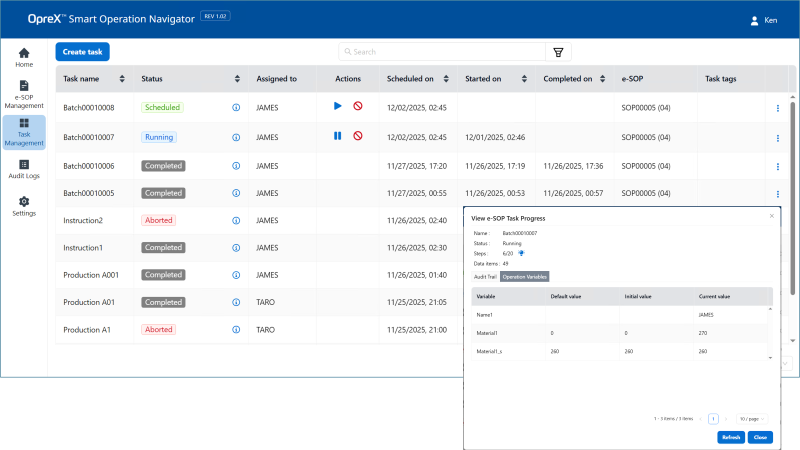Abort Batch00010008 using the red cancel icon

click(358, 106)
